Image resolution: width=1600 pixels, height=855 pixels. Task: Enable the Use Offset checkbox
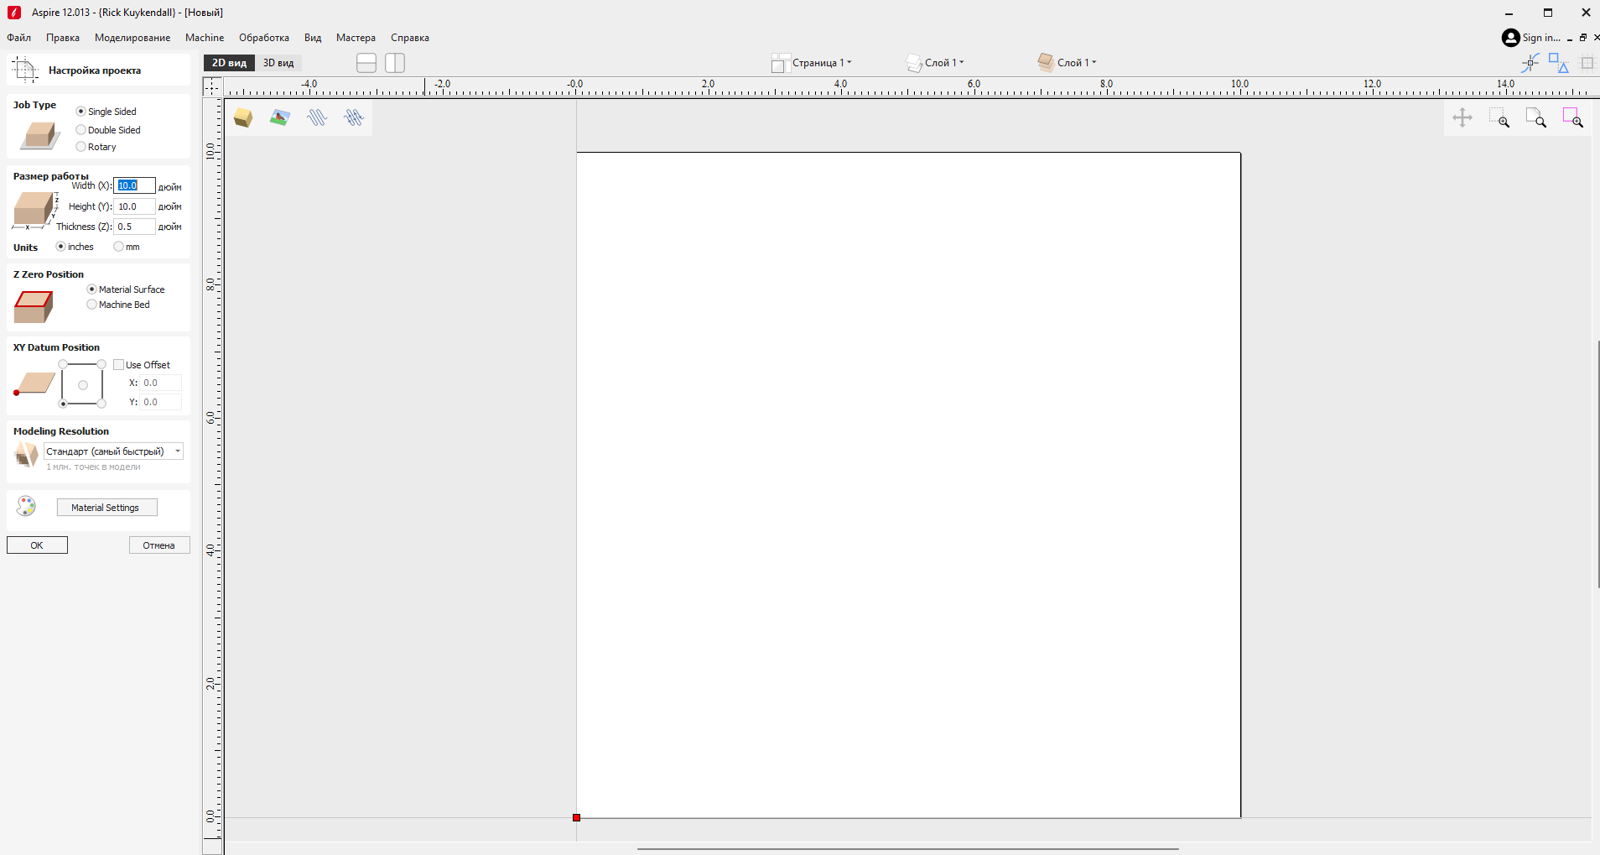pyautogui.click(x=119, y=365)
